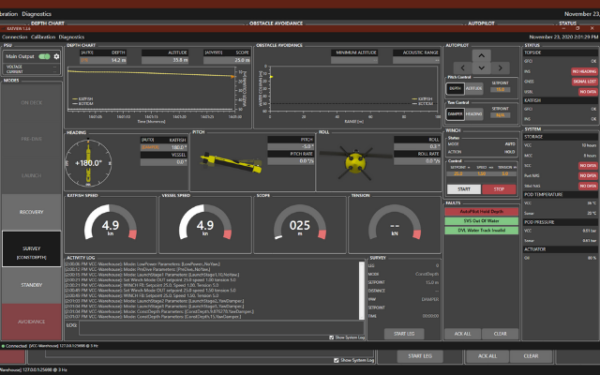Switch to STANDBY mode
Screen dimensions: 600x375
click(x=31, y=285)
